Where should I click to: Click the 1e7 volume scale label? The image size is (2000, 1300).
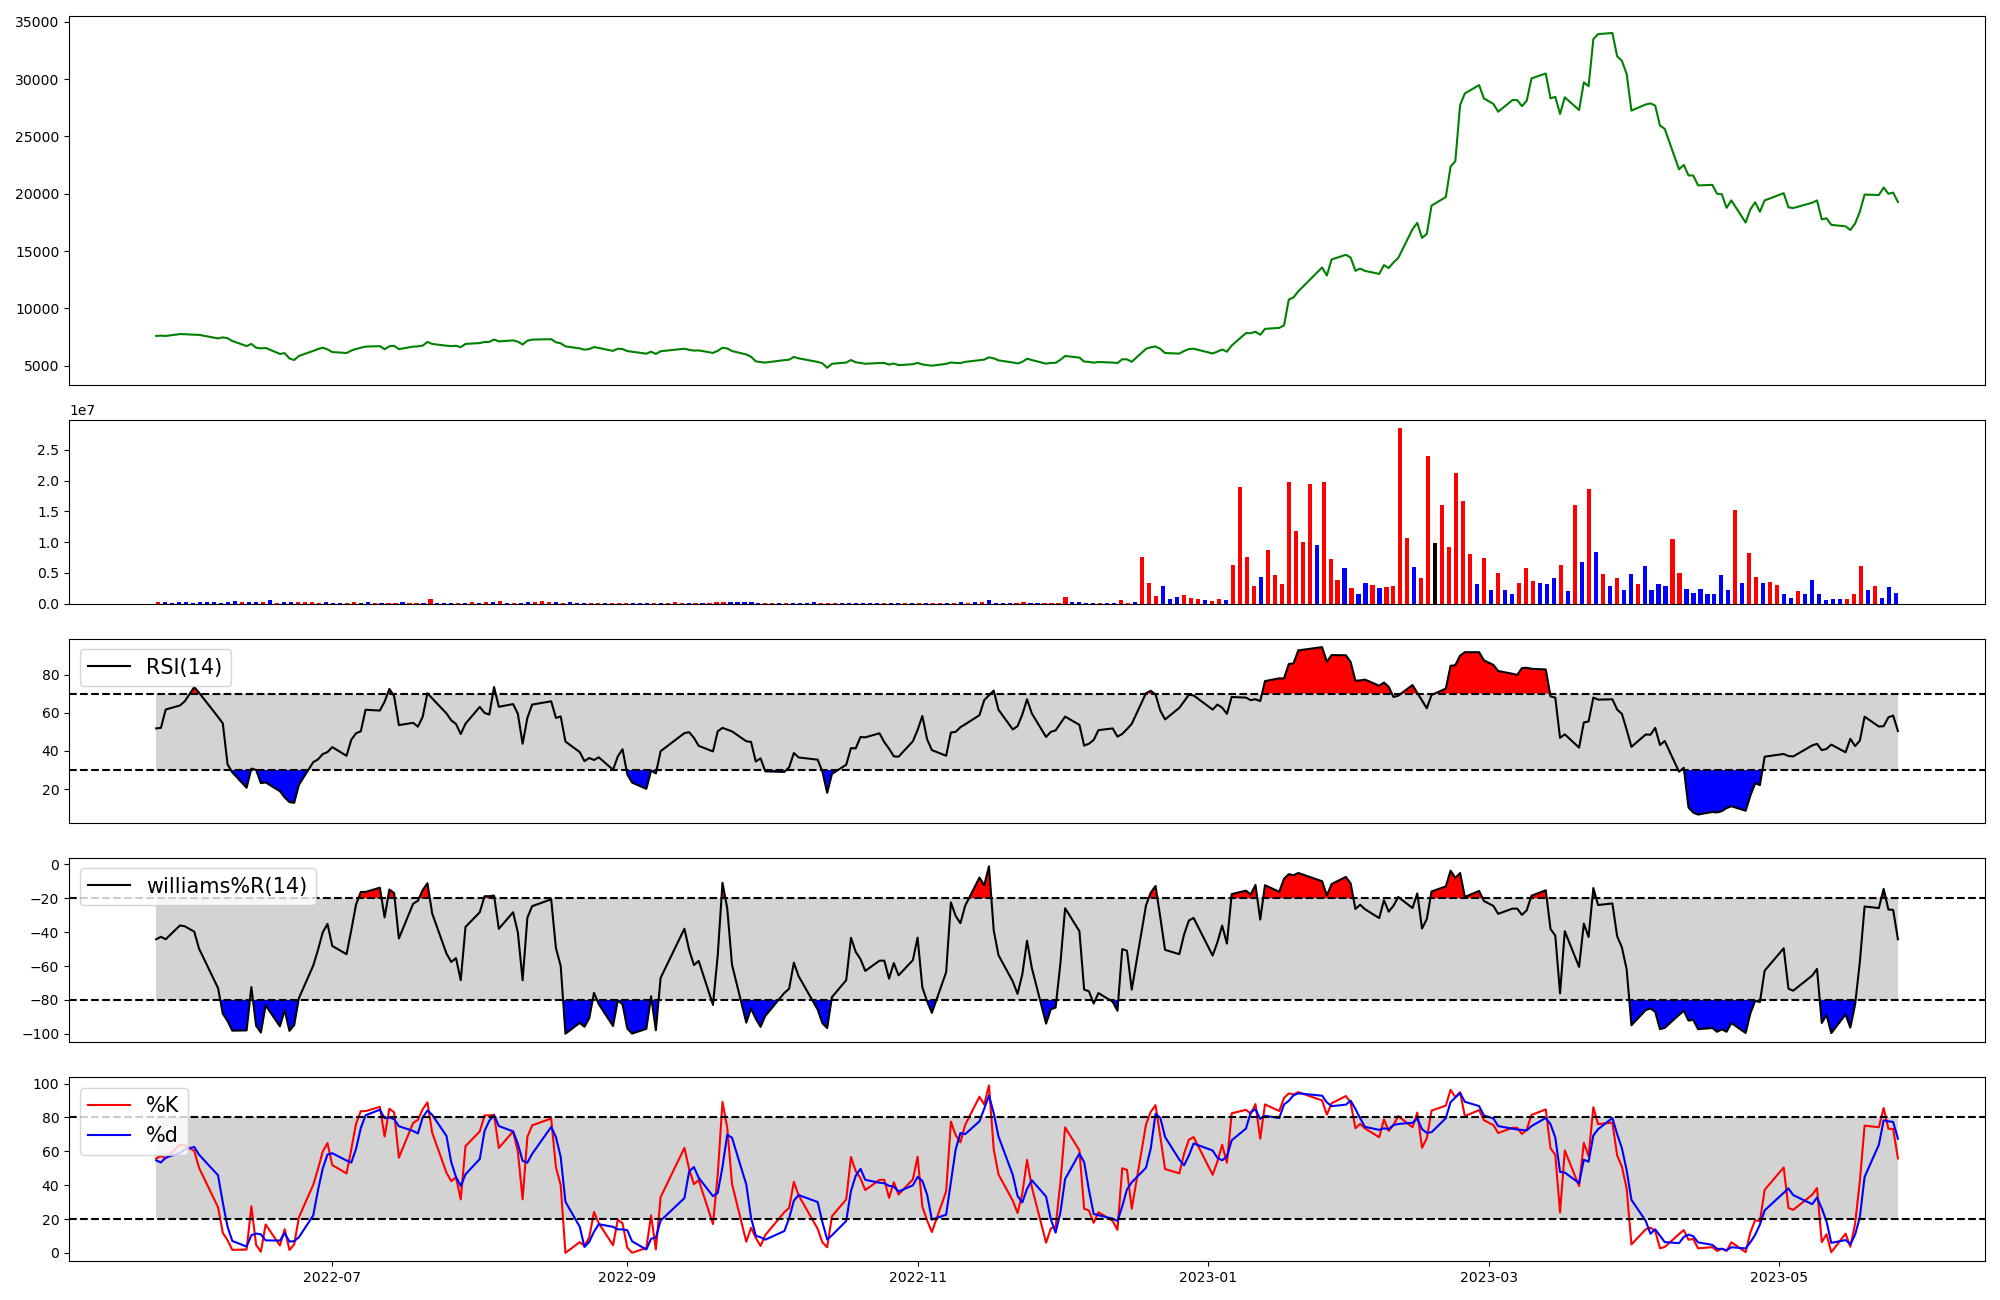[82, 411]
